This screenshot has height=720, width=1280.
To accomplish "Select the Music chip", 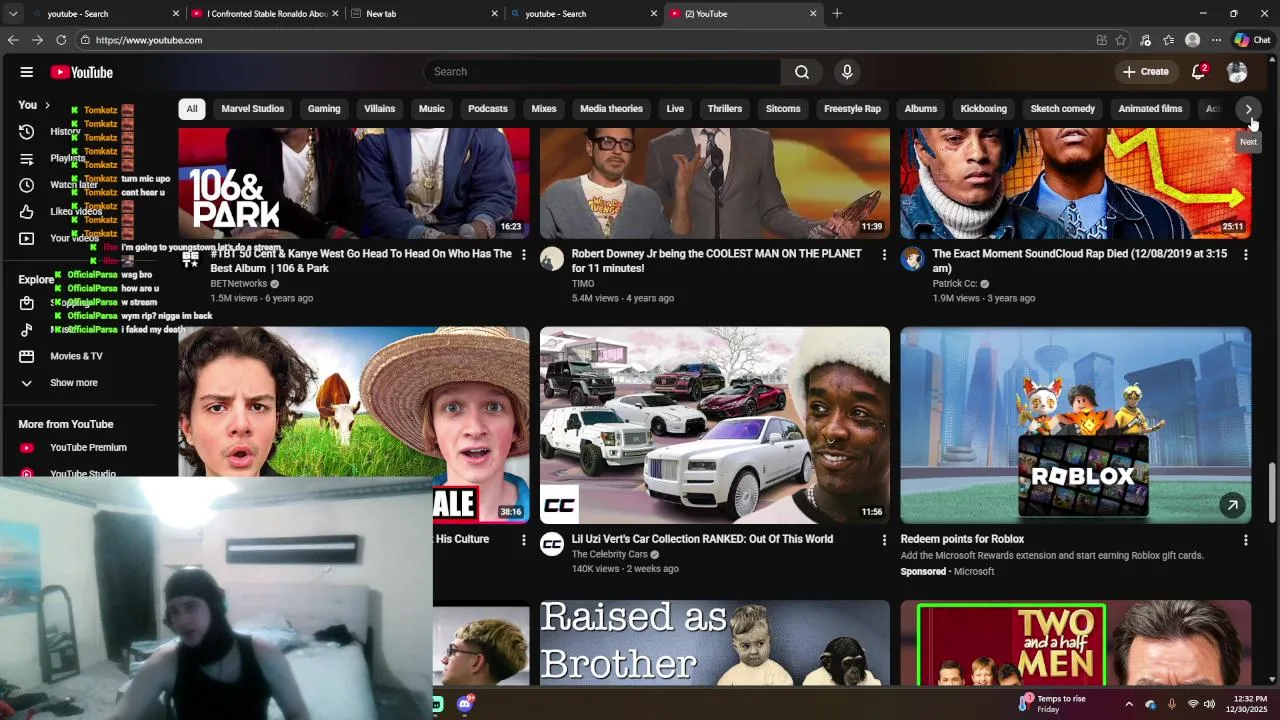I will pyautogui.click(x=432, y=109).
